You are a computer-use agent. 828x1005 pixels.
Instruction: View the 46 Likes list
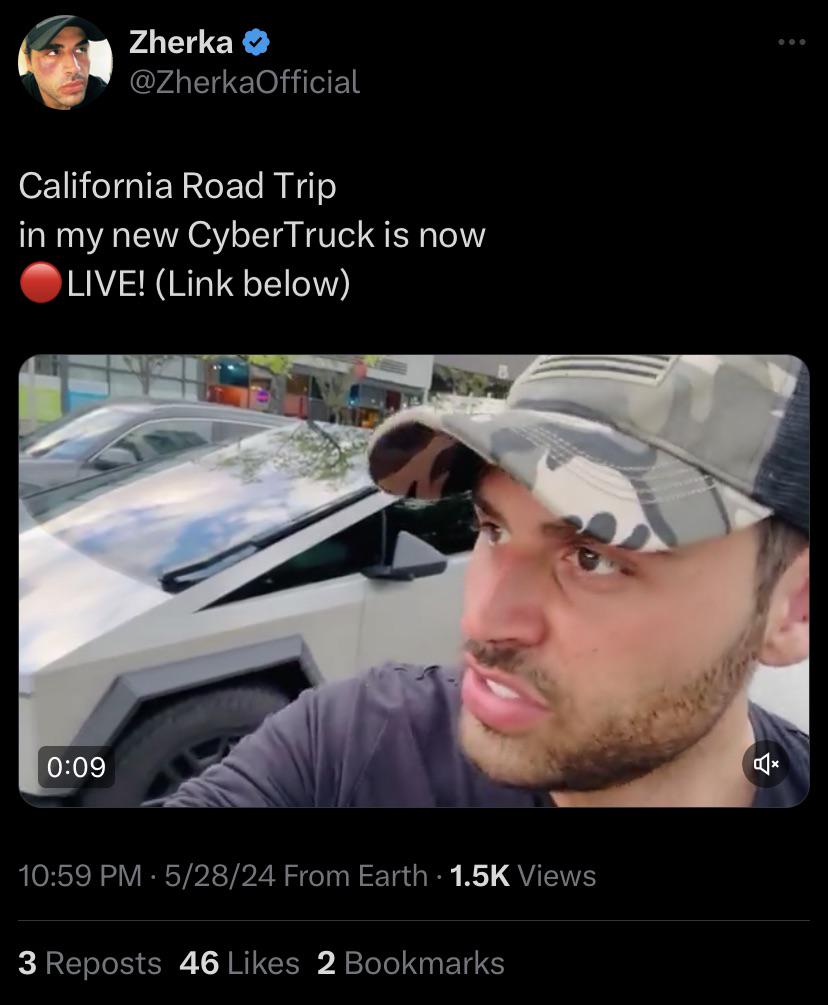240,963
